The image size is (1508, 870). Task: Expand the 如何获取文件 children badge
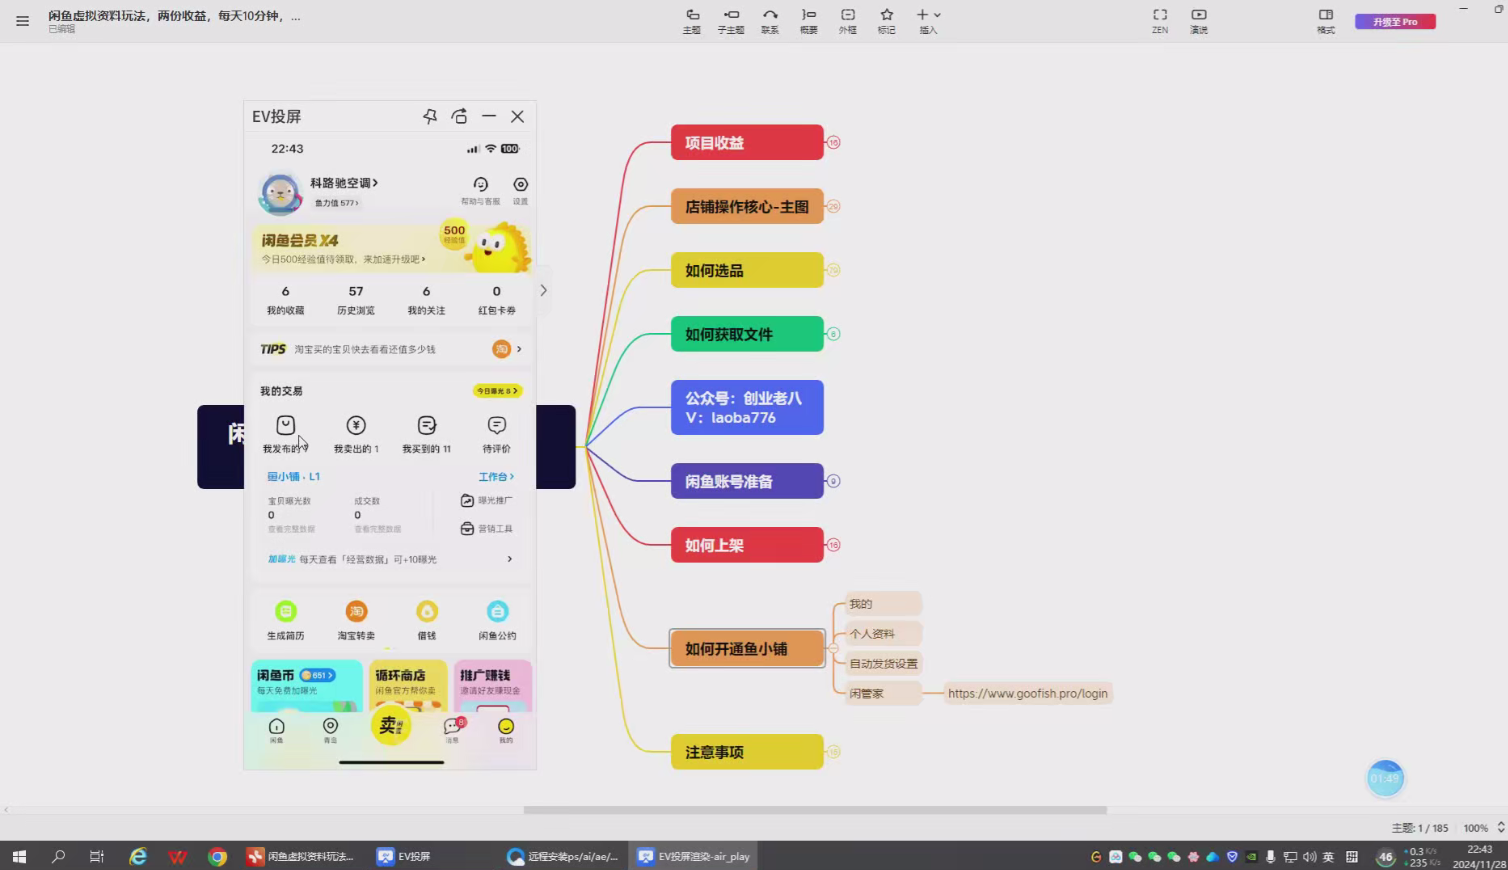tap(833, 334)
